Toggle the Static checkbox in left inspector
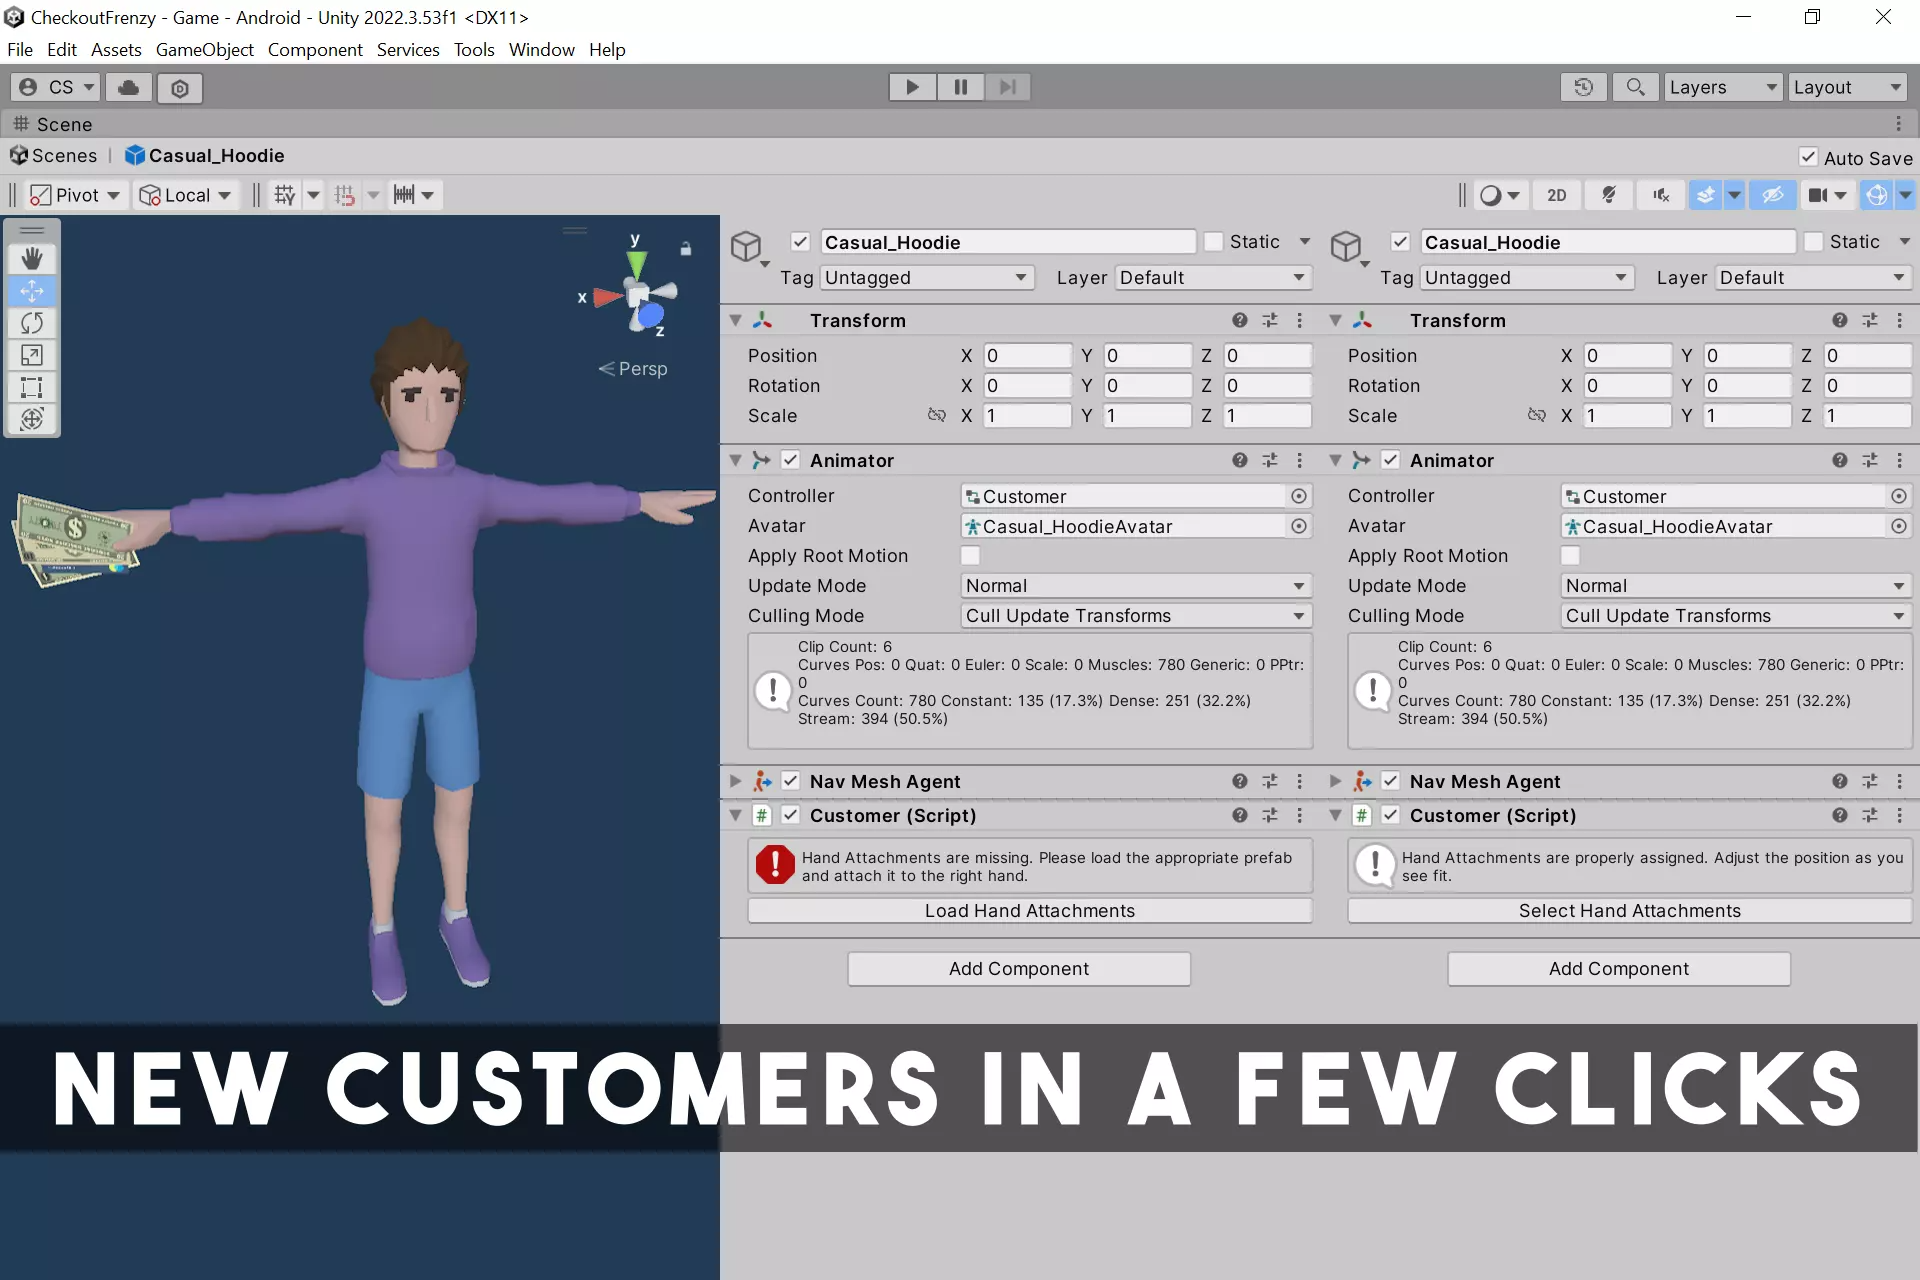The image size is (1920, 1280). pyautogui.click(x=1213, y=242)
